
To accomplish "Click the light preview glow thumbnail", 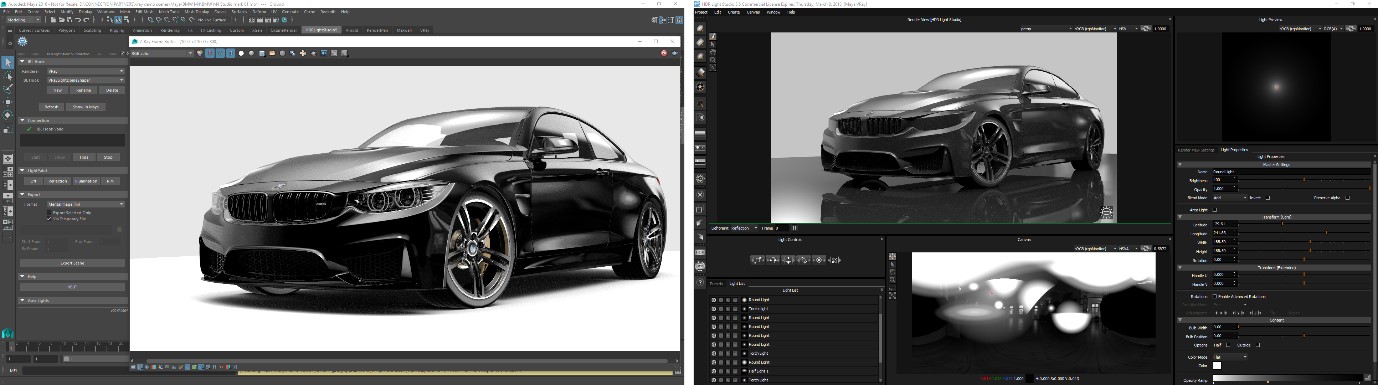I will tap(1275, 86).
